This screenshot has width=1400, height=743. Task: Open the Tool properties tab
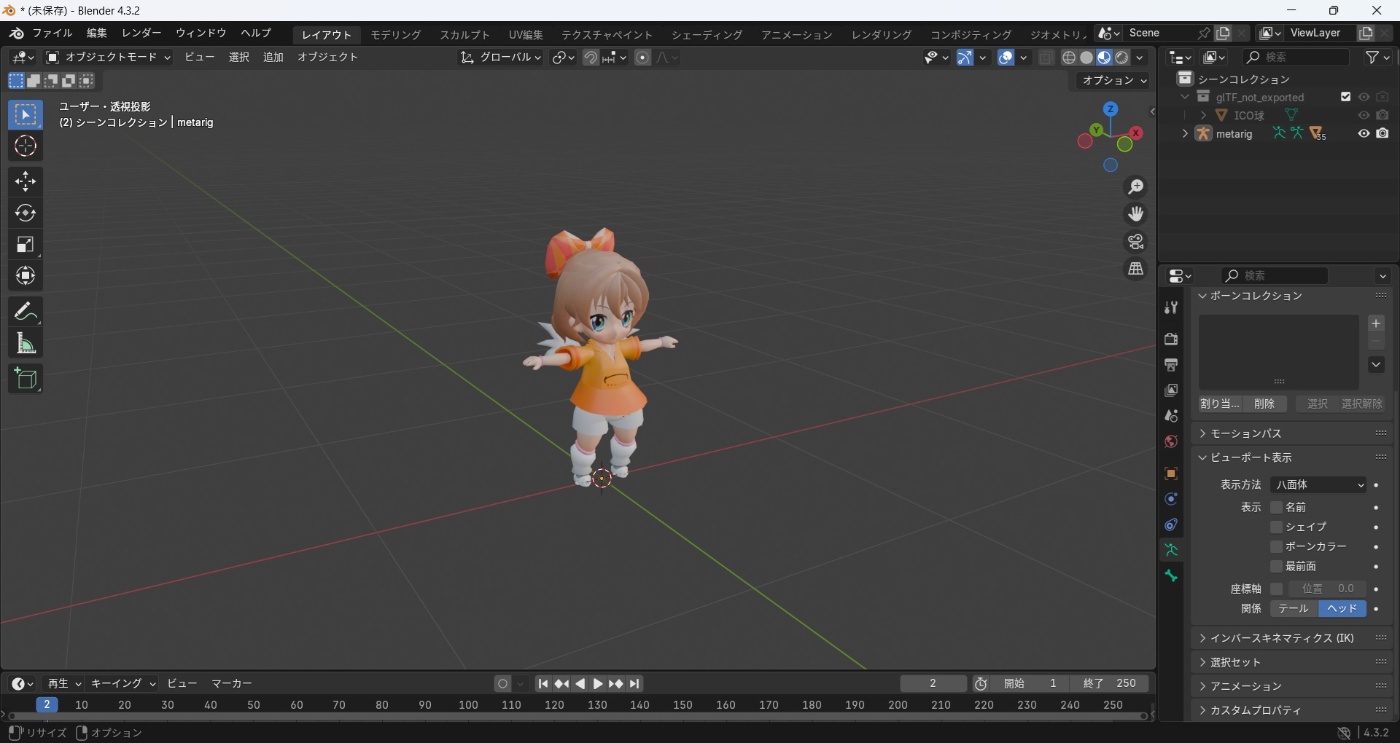tap(1171, 308)
